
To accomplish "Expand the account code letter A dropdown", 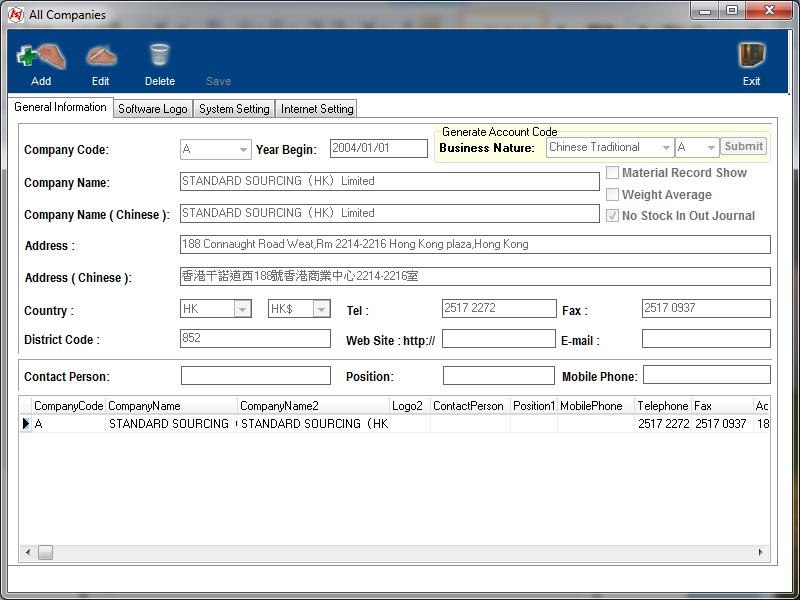I will point(711,147).
